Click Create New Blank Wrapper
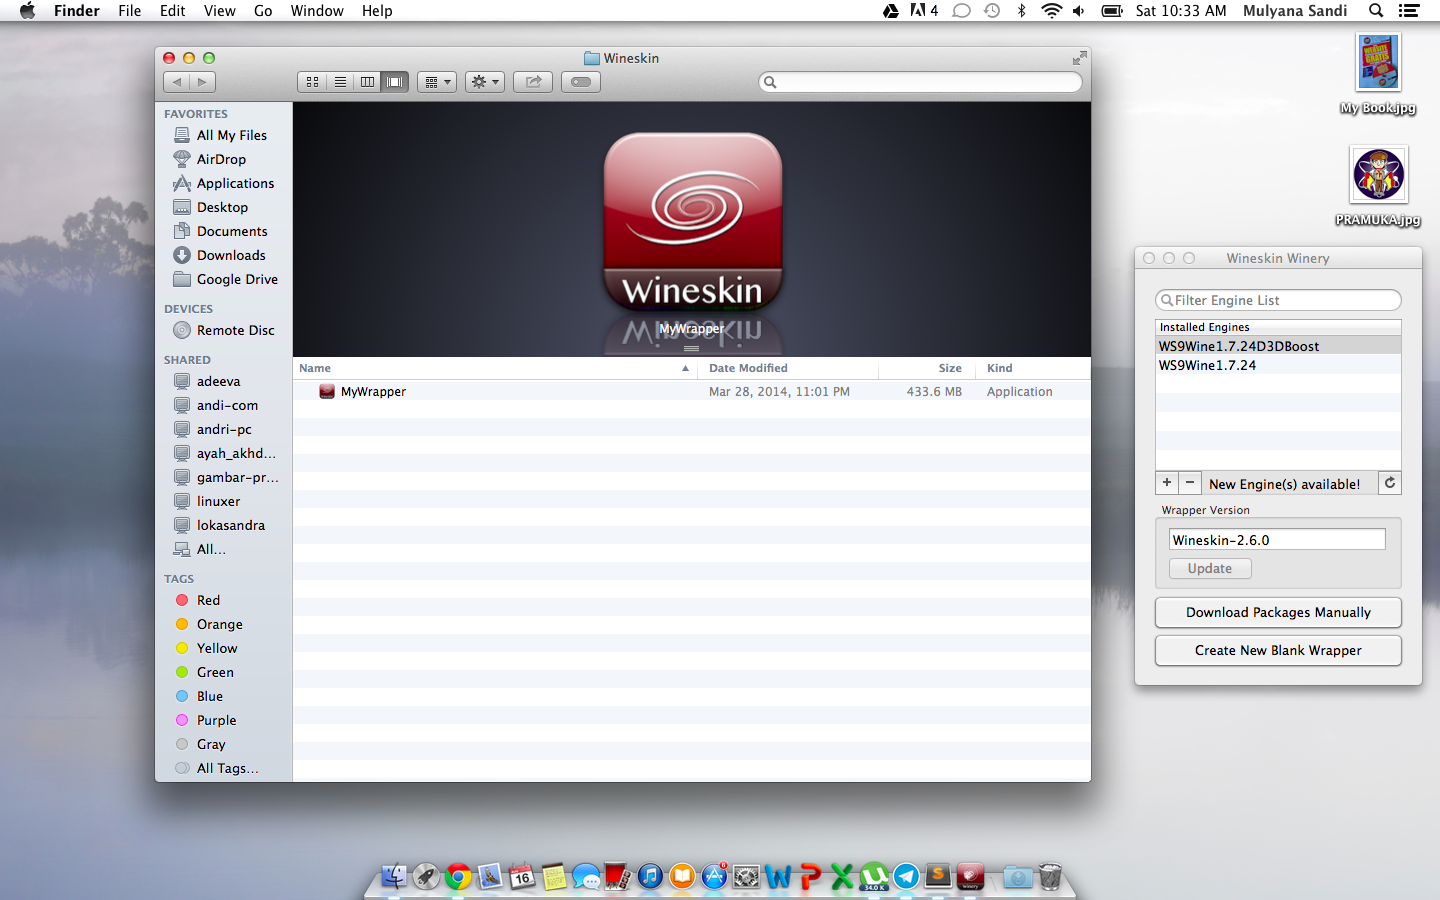This screenshot has width=1440, height=900. pos(1278,650)
